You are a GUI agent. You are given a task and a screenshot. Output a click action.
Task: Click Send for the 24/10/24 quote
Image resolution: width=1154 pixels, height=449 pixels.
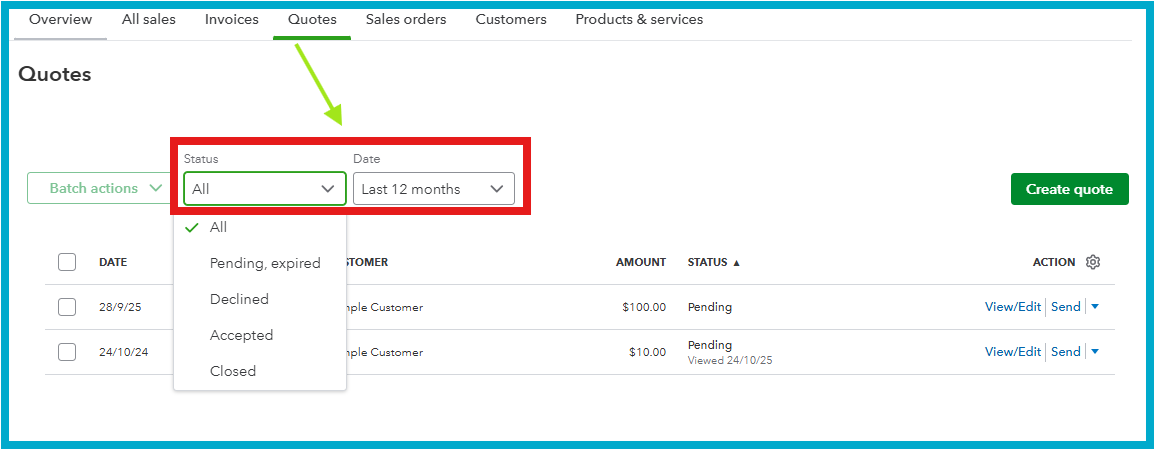[x=1065, y=352]
